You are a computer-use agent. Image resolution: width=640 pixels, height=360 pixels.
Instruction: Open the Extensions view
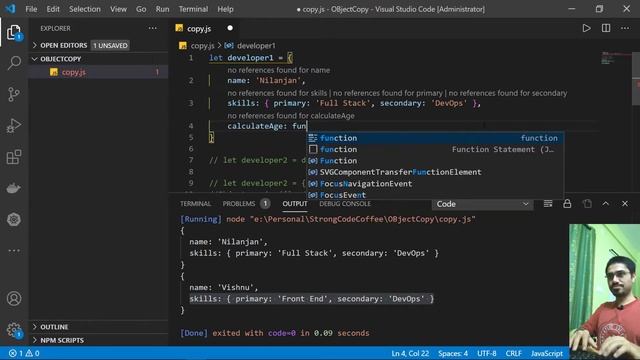click(14, 157)
